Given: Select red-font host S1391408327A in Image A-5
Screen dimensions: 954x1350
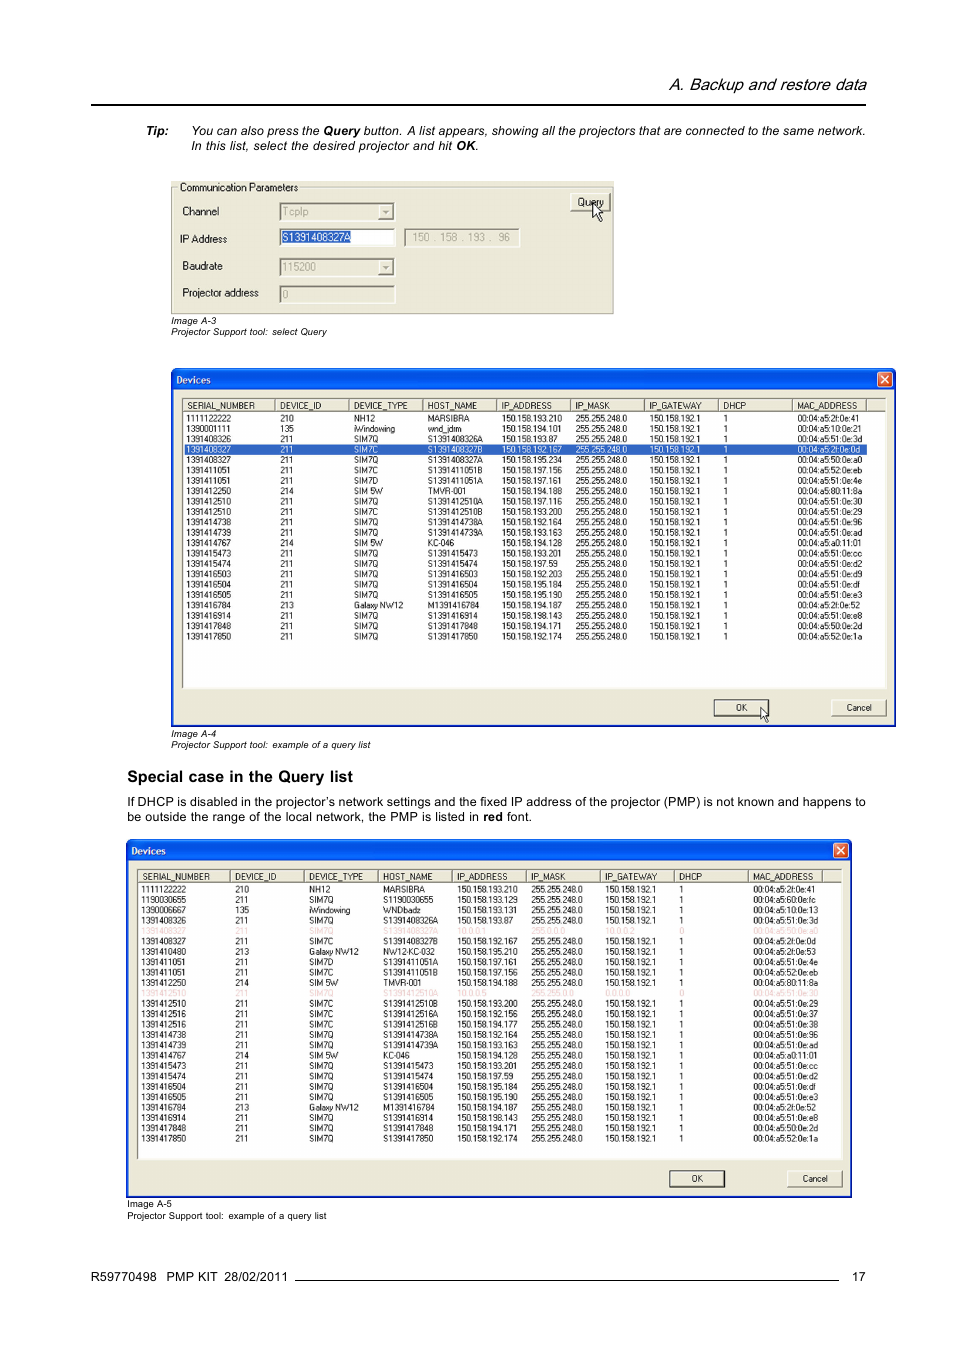Looking at the screenshot, I should 410,931.
